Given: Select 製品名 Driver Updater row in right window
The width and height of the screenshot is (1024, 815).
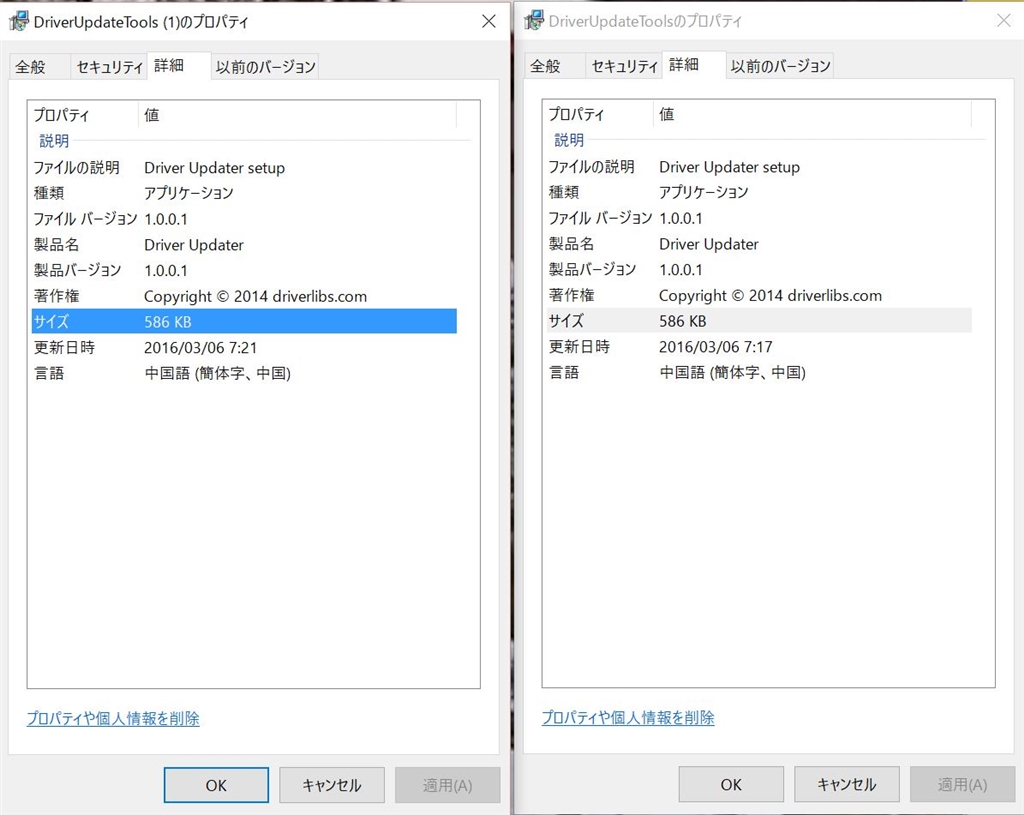Looking at the screenshot, I should coord(759,244).
